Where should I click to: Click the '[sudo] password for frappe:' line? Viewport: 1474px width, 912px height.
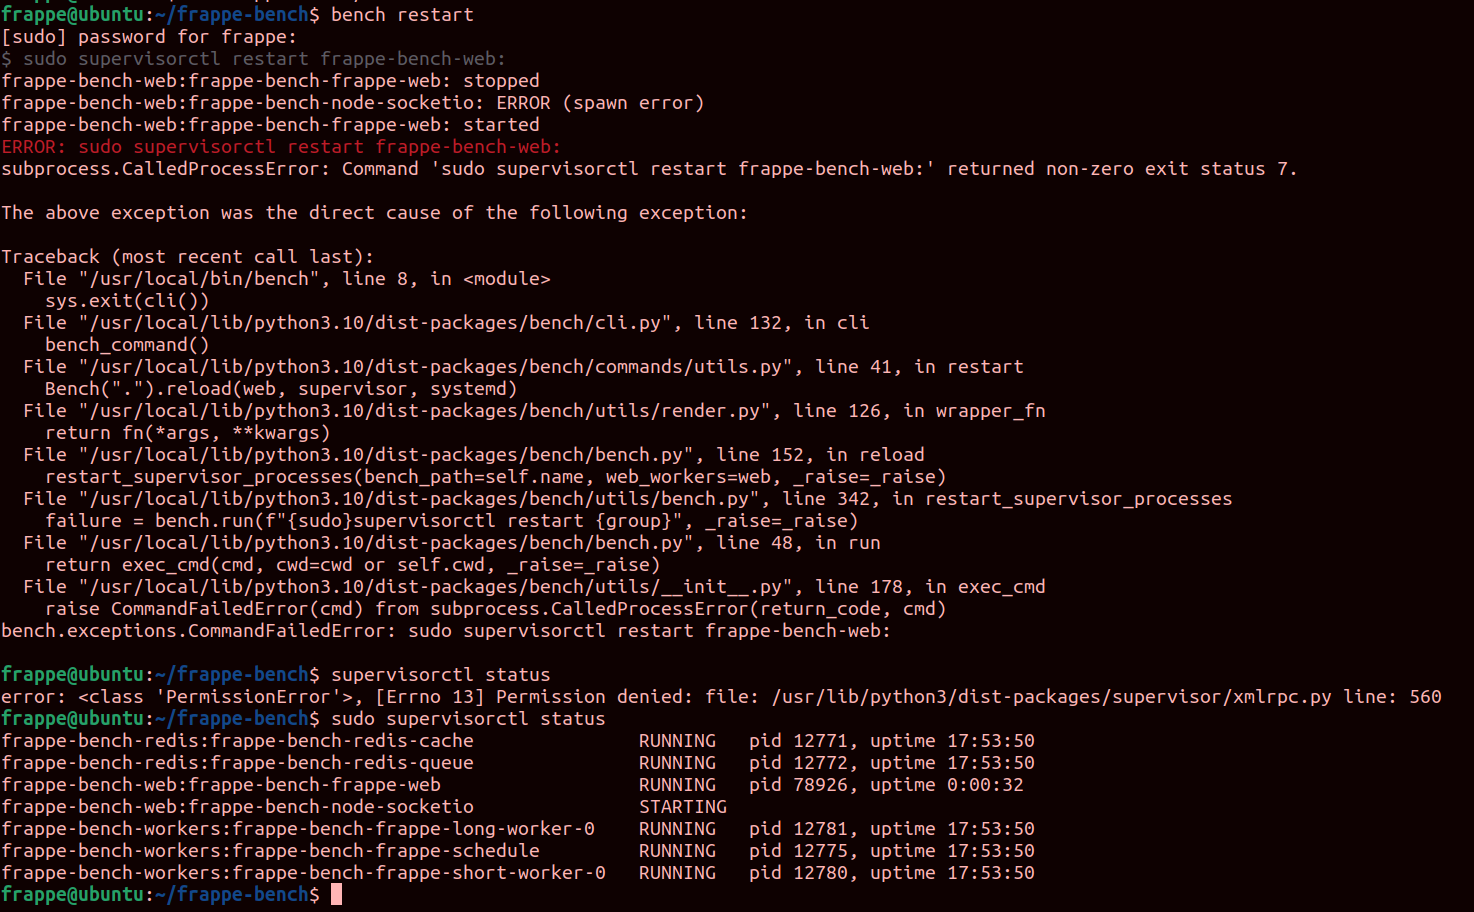[x=149, y=37]
